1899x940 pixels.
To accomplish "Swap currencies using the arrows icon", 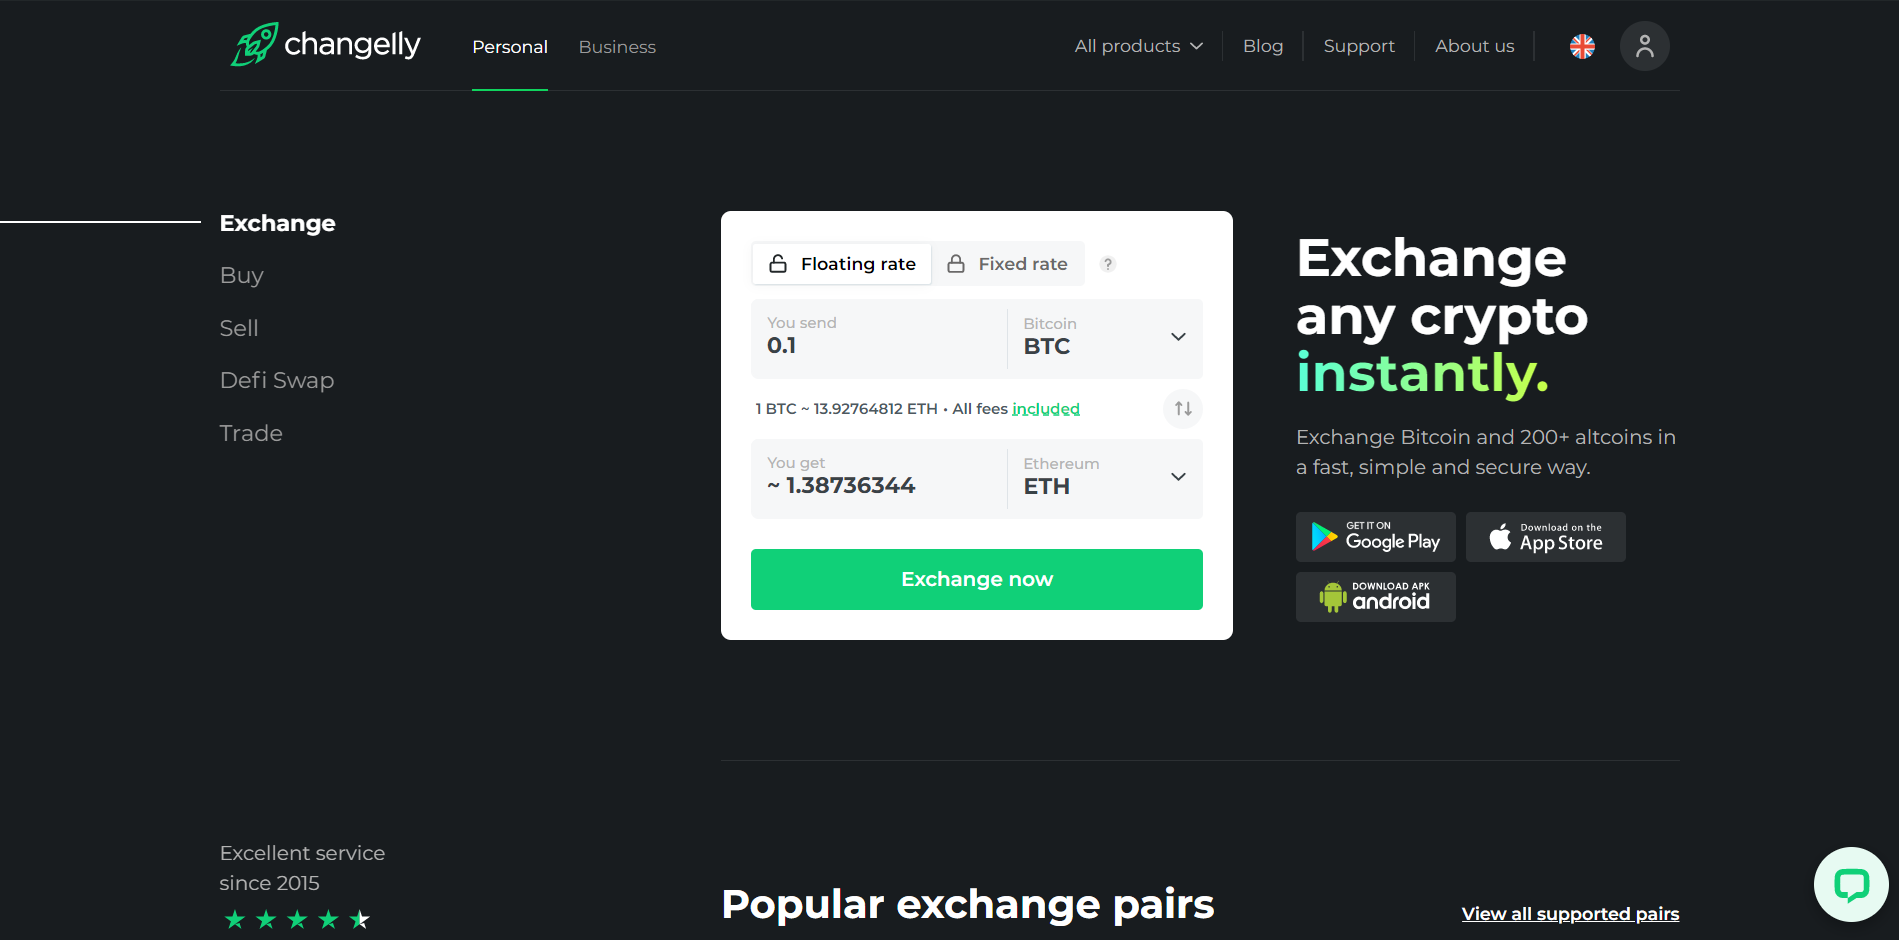I will (x=1183, y=408).
